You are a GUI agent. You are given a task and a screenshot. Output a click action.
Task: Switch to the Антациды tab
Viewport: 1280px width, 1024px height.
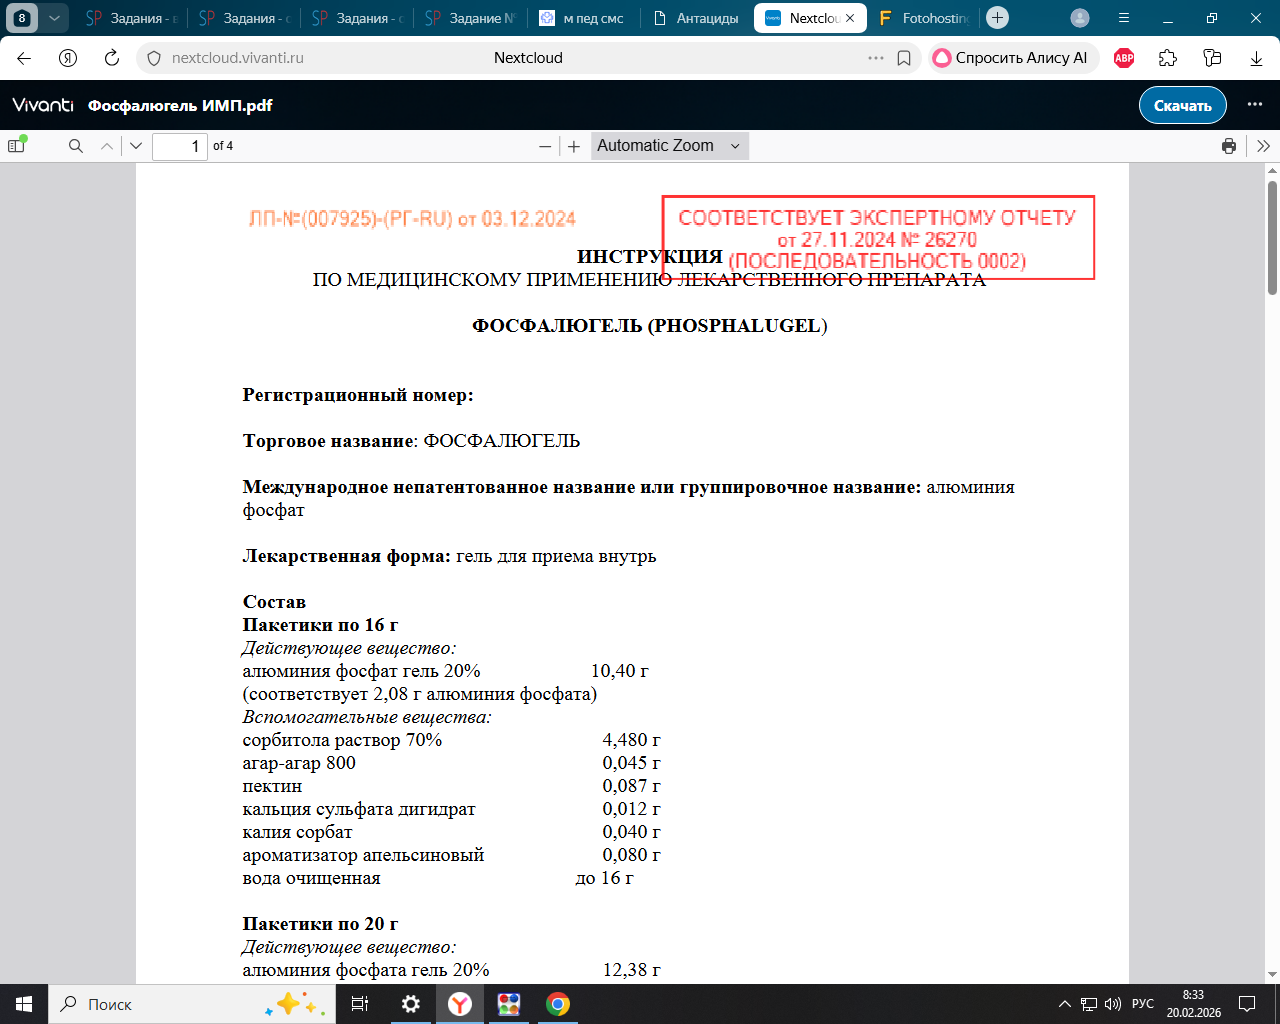click(696, 18)
